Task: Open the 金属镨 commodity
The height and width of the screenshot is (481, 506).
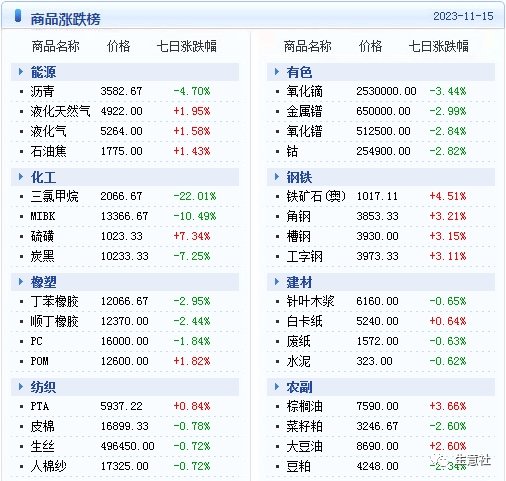Action: click(304, 111)
